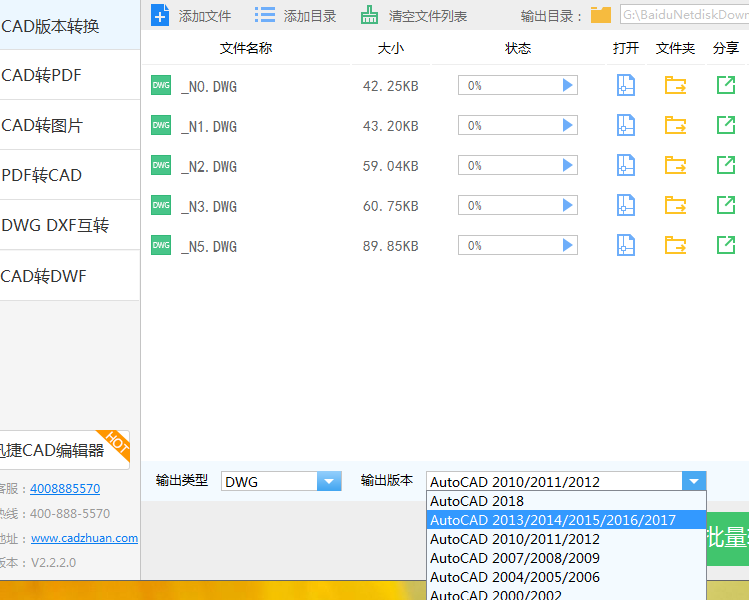Share the _N0.DWG file
Screen dimensions: 749x600
point(726,86)
